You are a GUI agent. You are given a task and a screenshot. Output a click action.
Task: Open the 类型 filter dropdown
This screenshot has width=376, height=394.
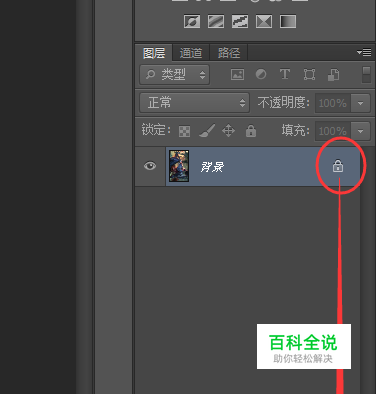(175, 74)
